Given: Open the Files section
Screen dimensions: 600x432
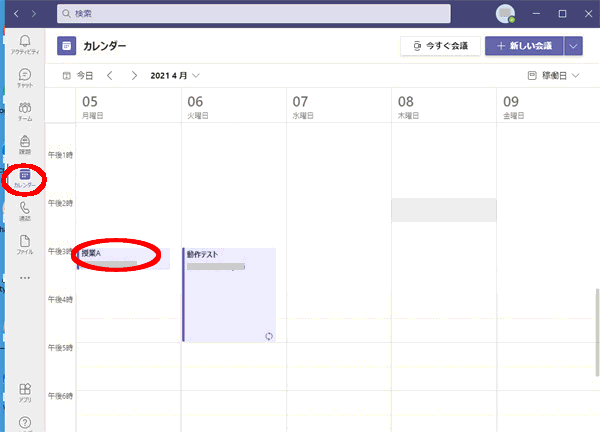Looking at the screenshot, I should (24, 245).
